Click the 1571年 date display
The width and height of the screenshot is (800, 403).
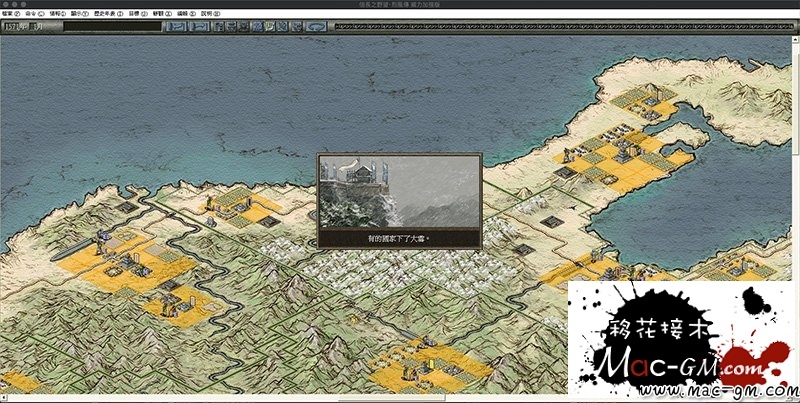click(22, 27)
